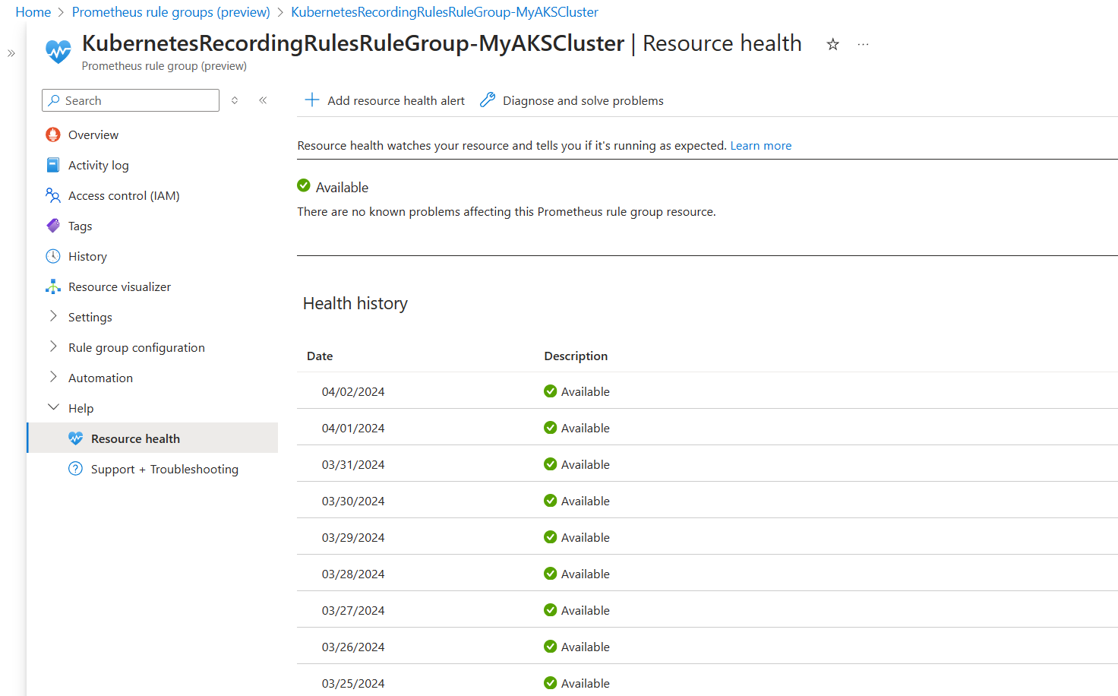Collapse the Help section

[51, 408]
